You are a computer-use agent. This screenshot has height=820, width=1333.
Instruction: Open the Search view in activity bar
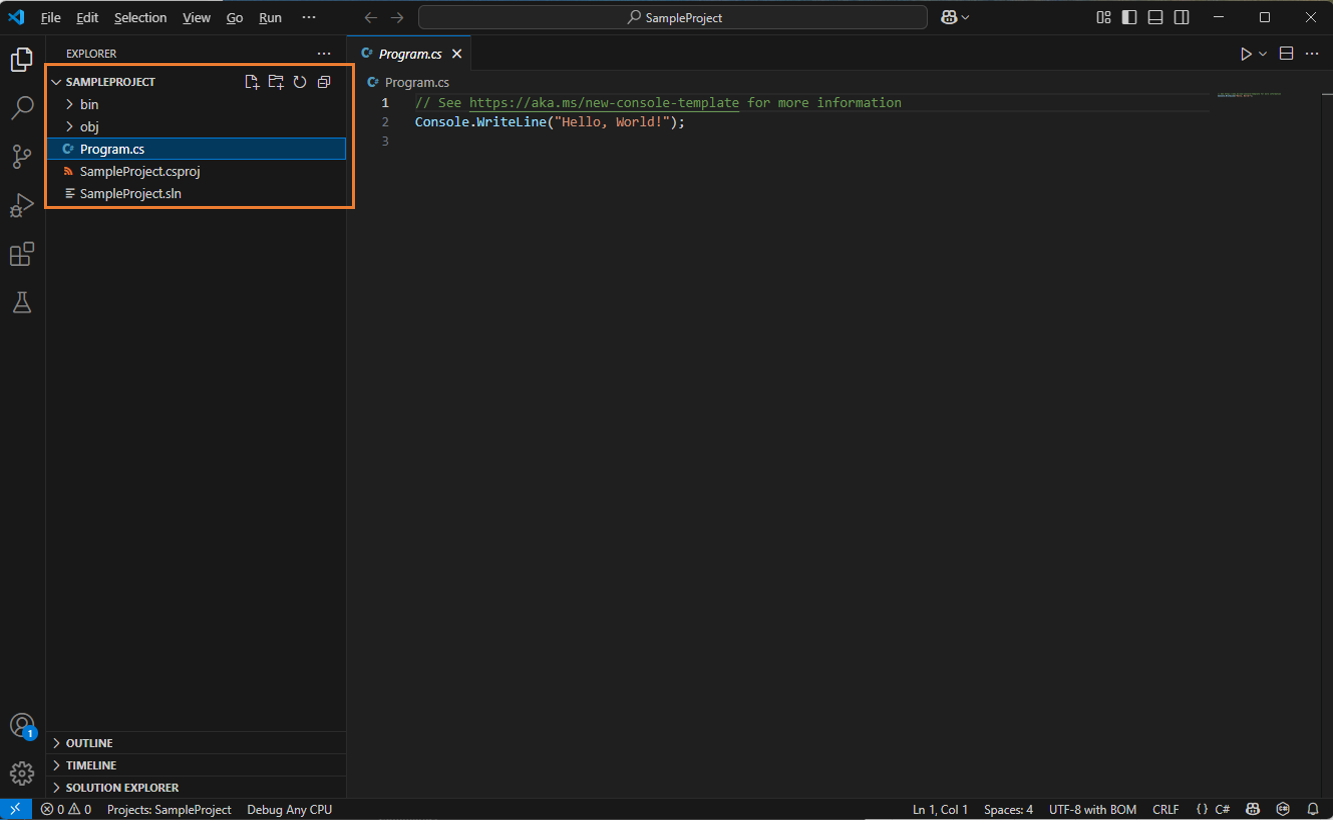tap(22, 108)
